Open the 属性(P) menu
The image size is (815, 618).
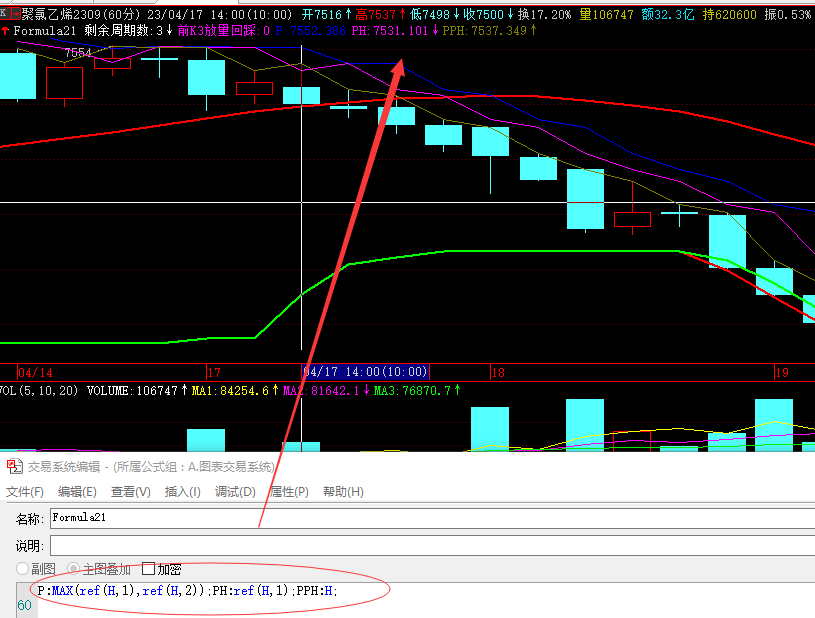pyautogui.click(x=289, y=492)
